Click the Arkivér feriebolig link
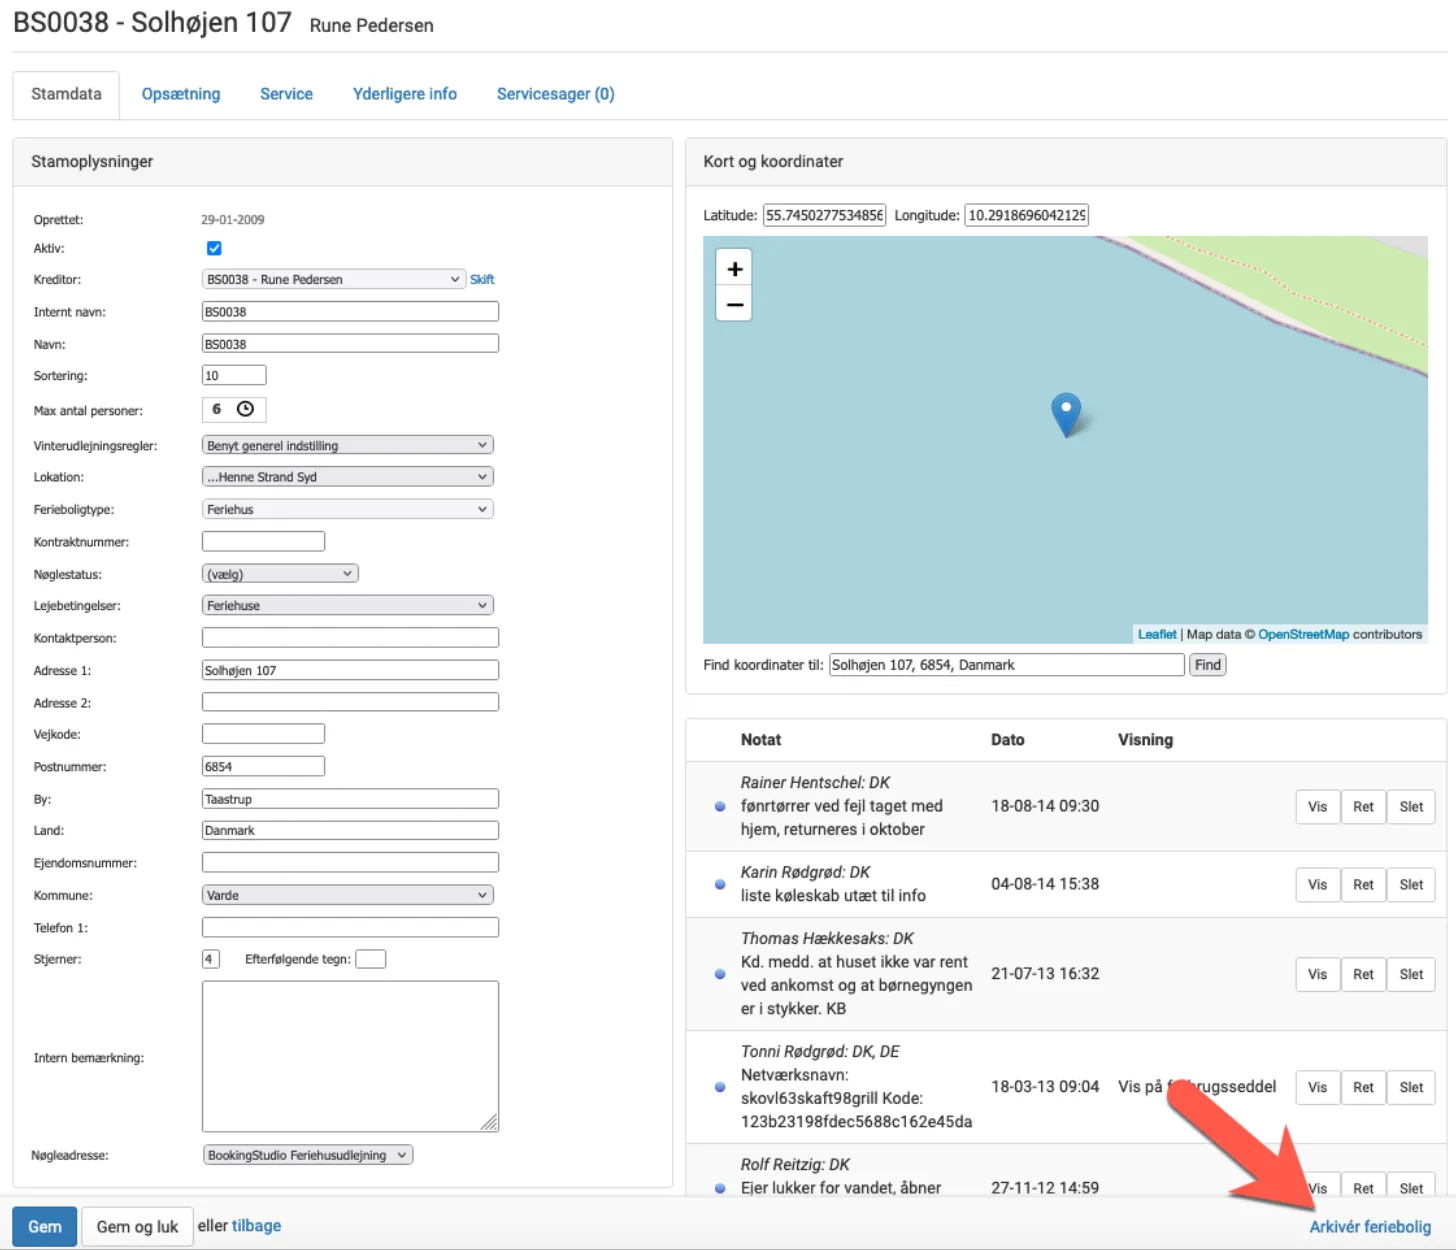This screenshot has height=1250, width=1456. click(1369, 1226)
